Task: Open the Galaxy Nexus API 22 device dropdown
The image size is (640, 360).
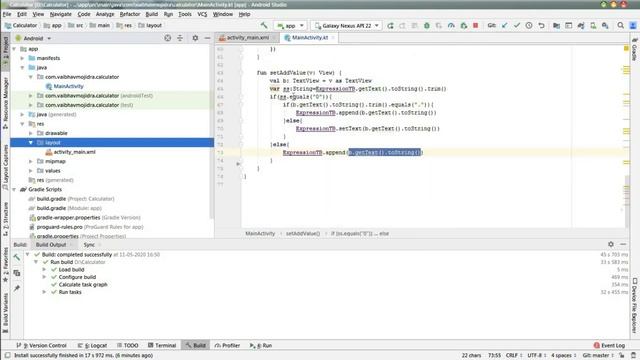Action: tap(347, 25)
